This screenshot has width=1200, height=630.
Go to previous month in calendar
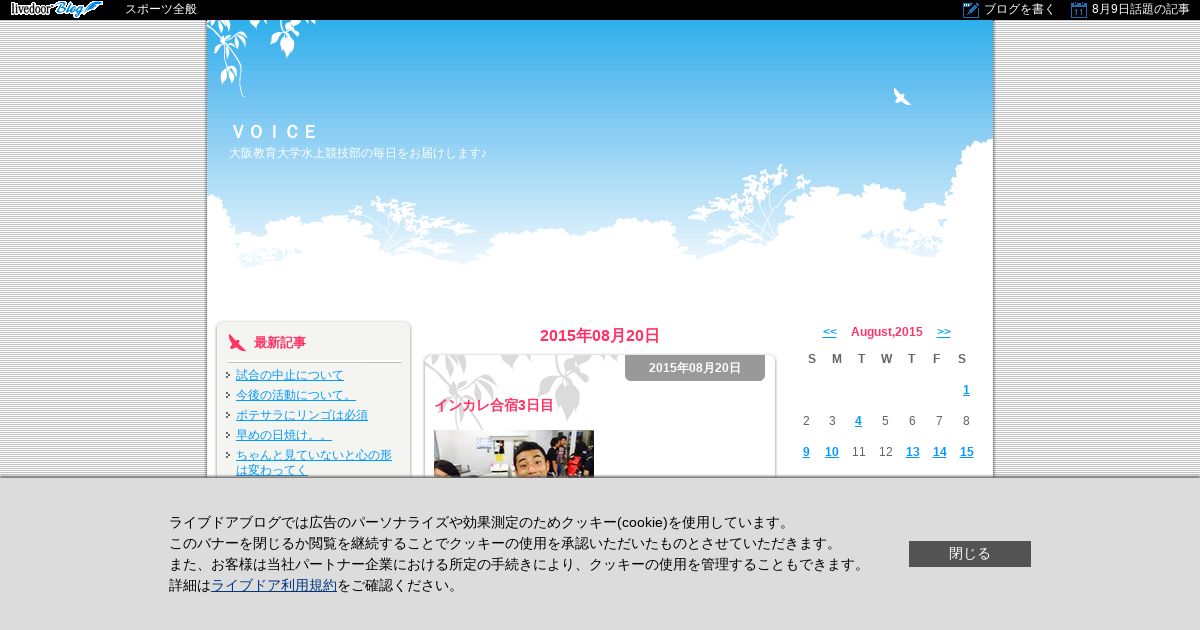click(x=830, y=332)
